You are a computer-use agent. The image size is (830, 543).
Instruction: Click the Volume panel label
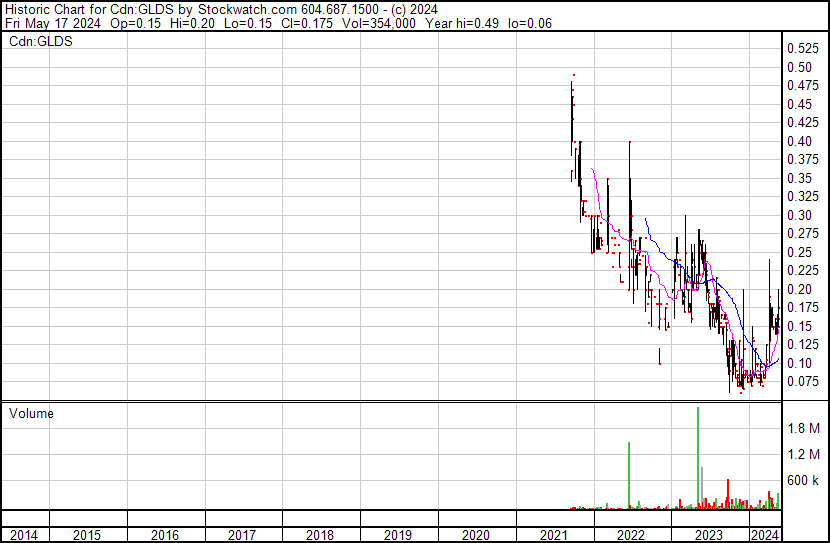(31, 413)
